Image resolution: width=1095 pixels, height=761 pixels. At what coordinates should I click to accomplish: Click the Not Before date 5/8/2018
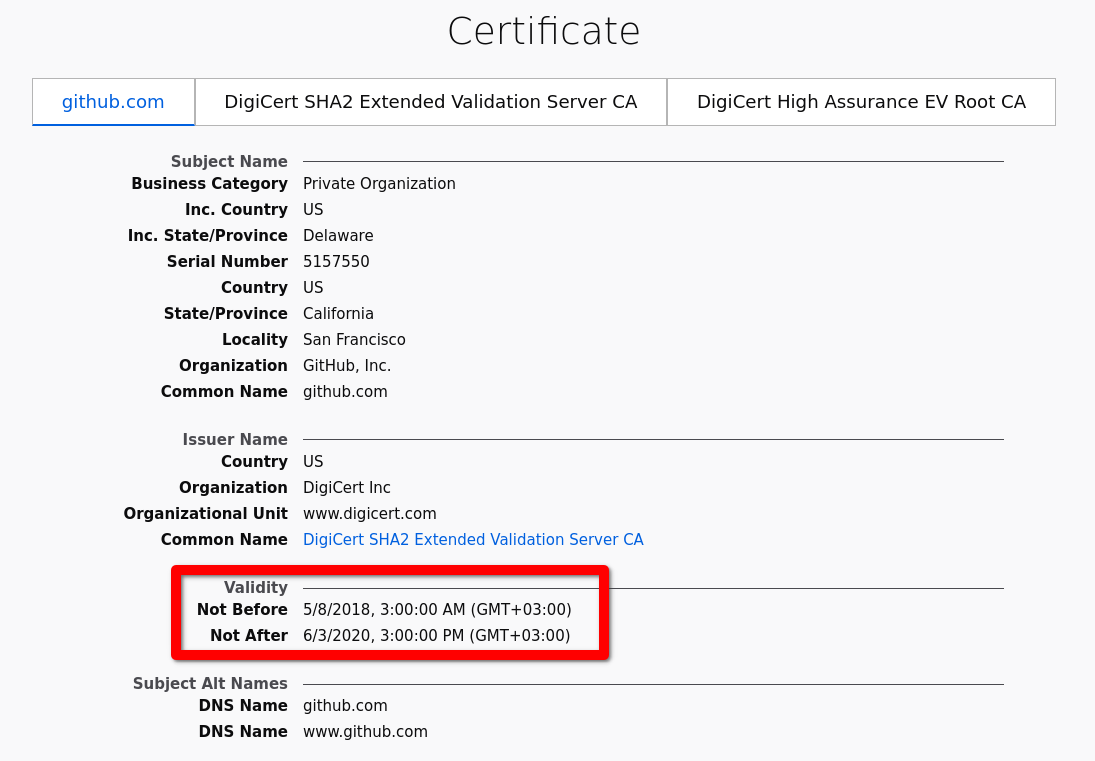pyautogui.click(x=437, y=609)
